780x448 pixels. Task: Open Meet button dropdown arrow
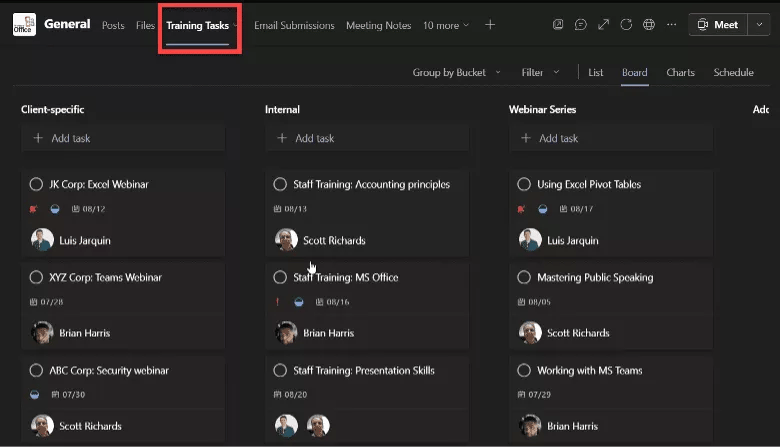pyautogui.click(x=759, y=24)
